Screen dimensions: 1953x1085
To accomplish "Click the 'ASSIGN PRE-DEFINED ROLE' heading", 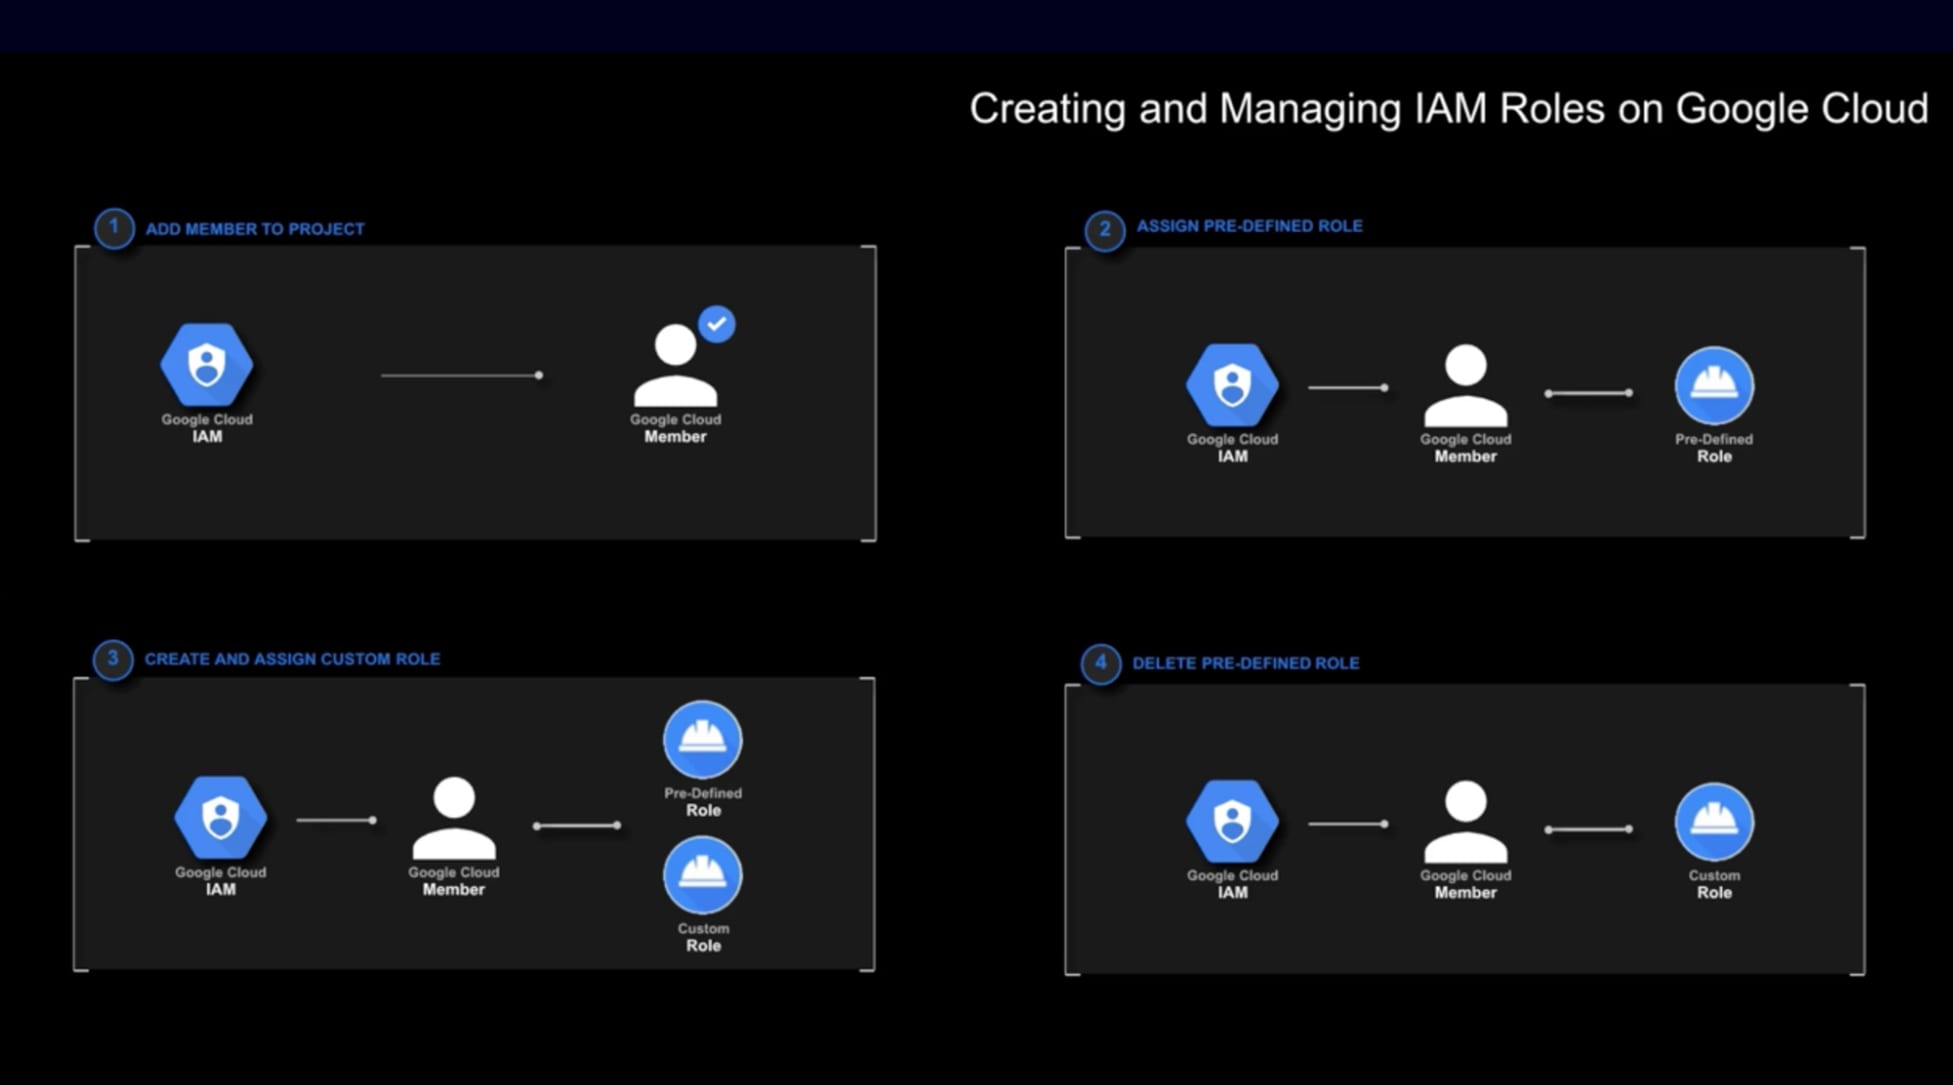I will click(1249, 226).
